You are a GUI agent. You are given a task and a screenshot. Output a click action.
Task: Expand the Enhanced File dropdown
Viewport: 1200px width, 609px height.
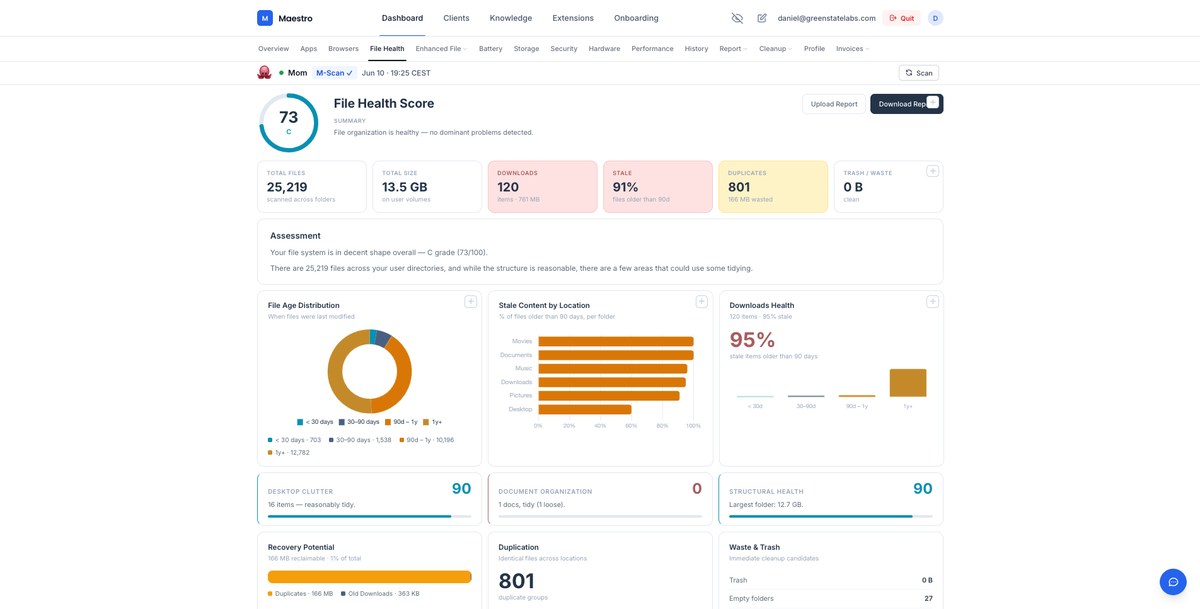(x=441, y=49)
